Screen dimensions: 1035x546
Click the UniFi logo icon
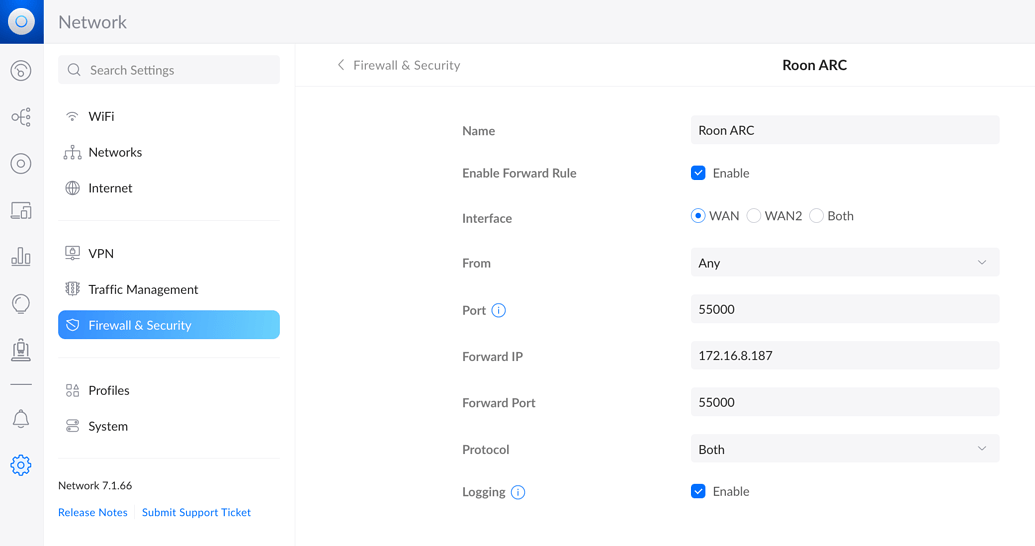[x=21, y=21]
